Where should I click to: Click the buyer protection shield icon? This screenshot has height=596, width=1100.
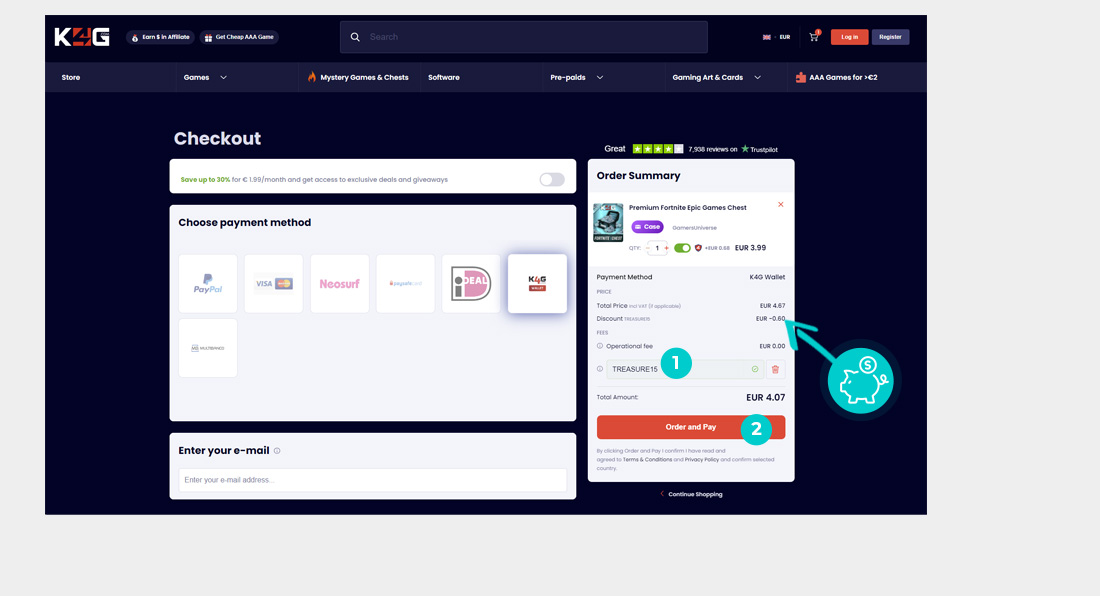698,248
